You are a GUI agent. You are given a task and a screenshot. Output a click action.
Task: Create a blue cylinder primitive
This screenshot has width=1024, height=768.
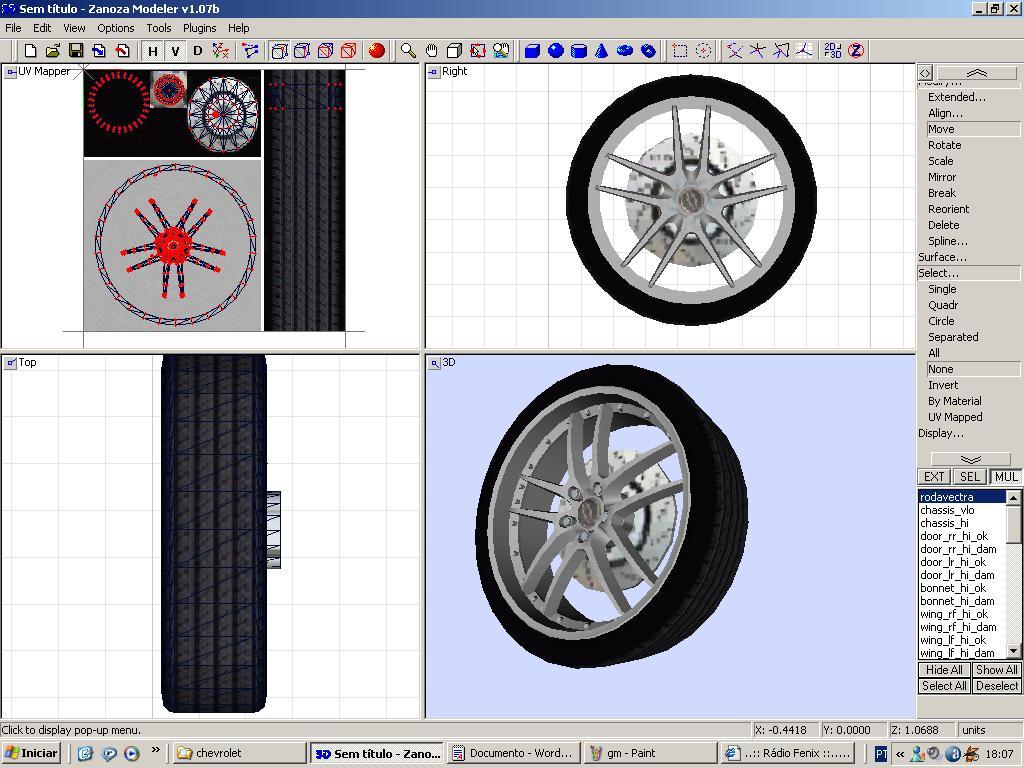coord(579,51)
